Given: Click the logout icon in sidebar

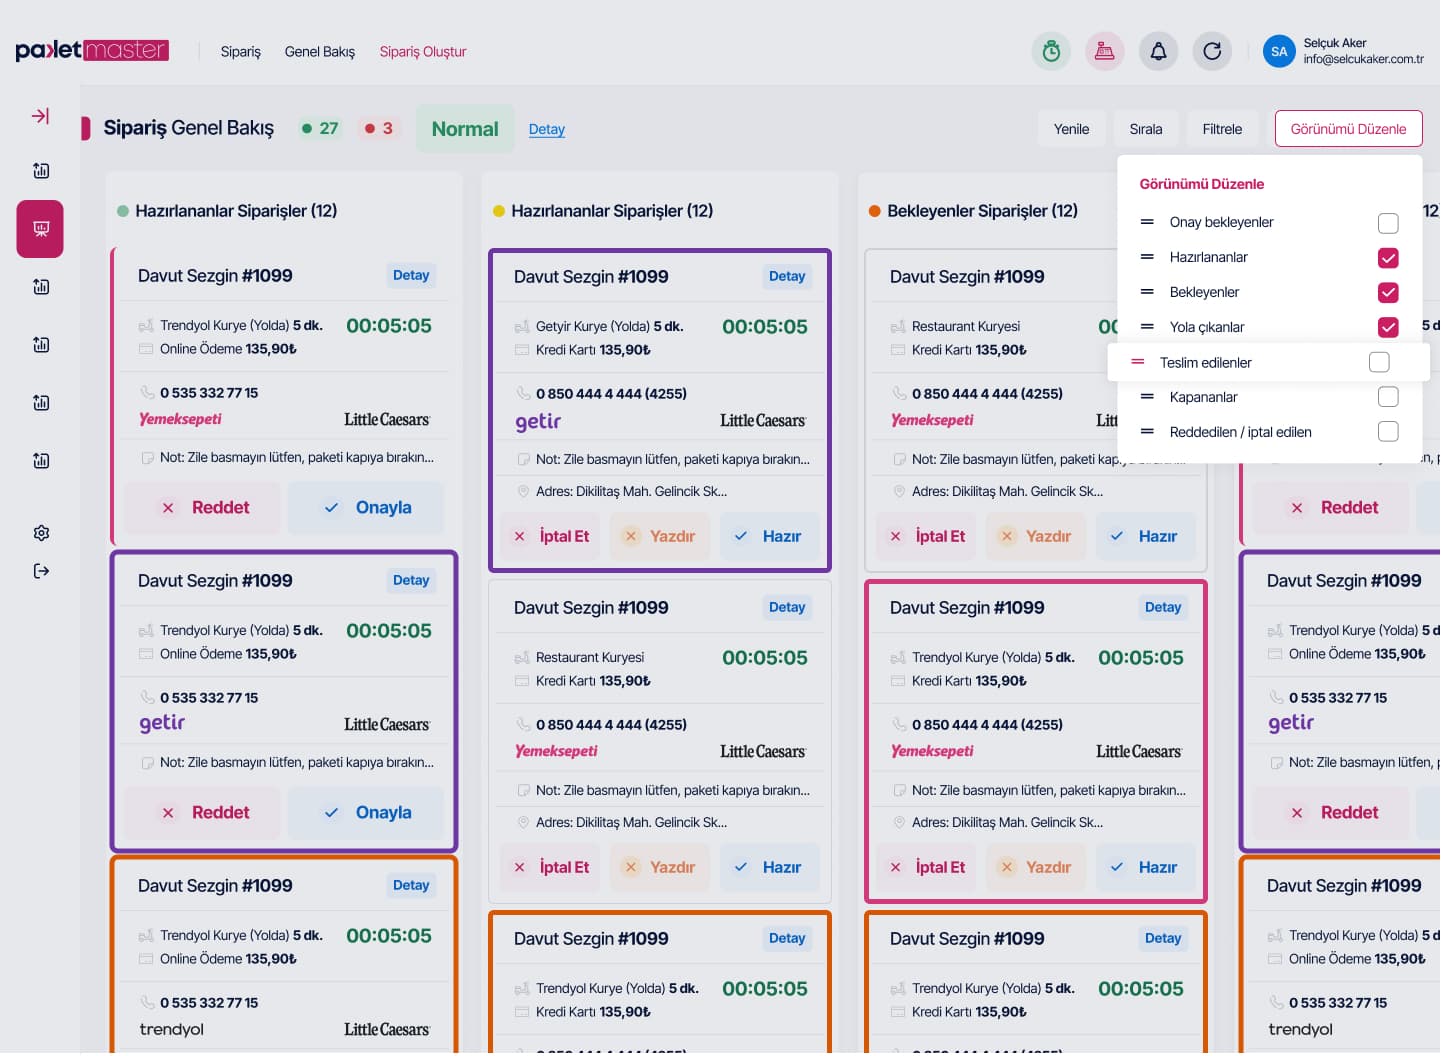Looking at the screenshot, I should tap(41, 571).
